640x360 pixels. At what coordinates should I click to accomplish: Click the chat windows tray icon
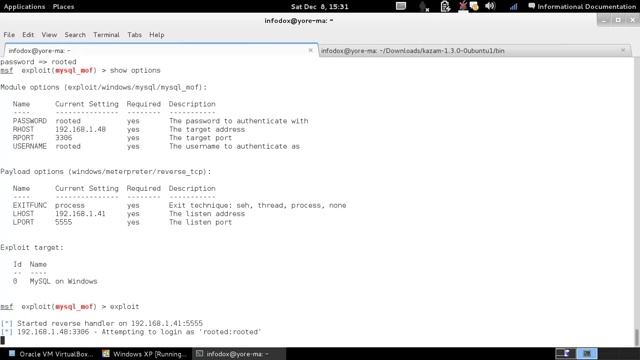[x=474, y=7]
